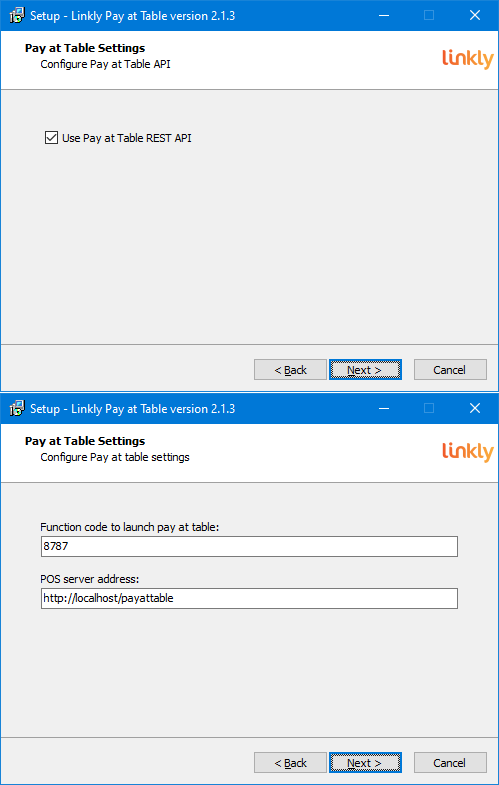This screenshot has height=785, width=499.
Task: Click the Linkly logo in the Configure Pay at table settings dialog
Action: pos(468,451)
